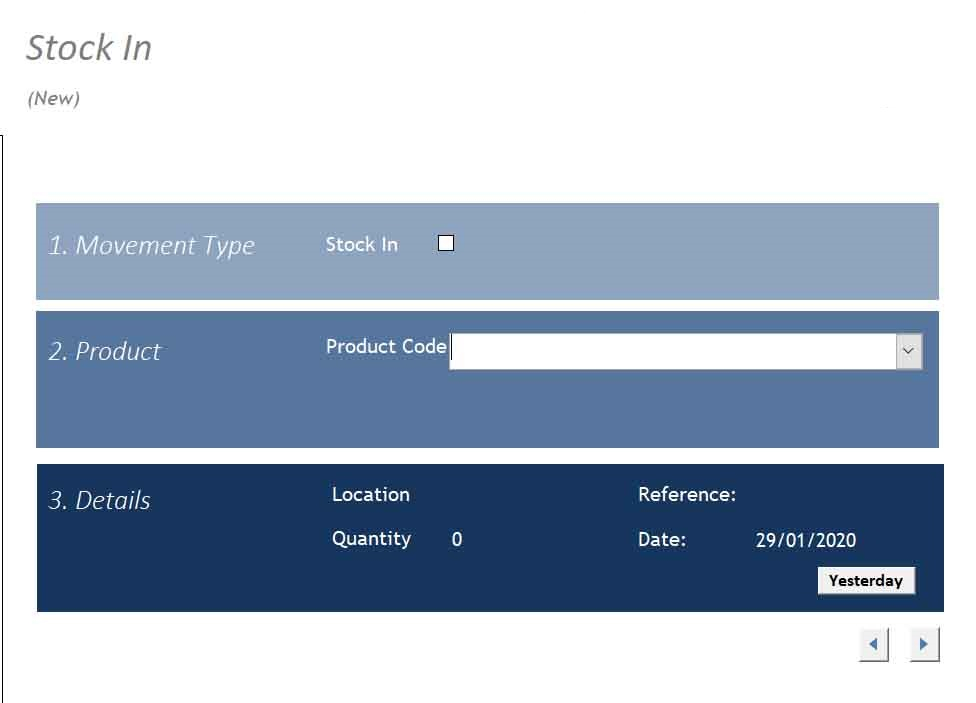This screenshot has width=976, height=703.
Task: Click the next record navigation arrow
Action: pos(923,644)
